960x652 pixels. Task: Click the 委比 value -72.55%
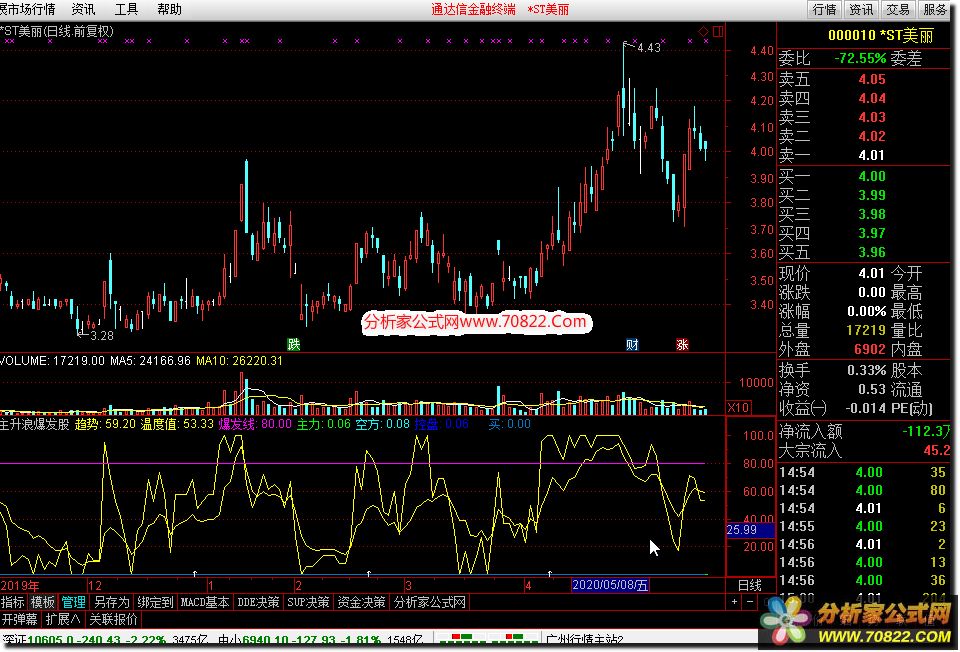pyautogui.click(x=860, y=58)
